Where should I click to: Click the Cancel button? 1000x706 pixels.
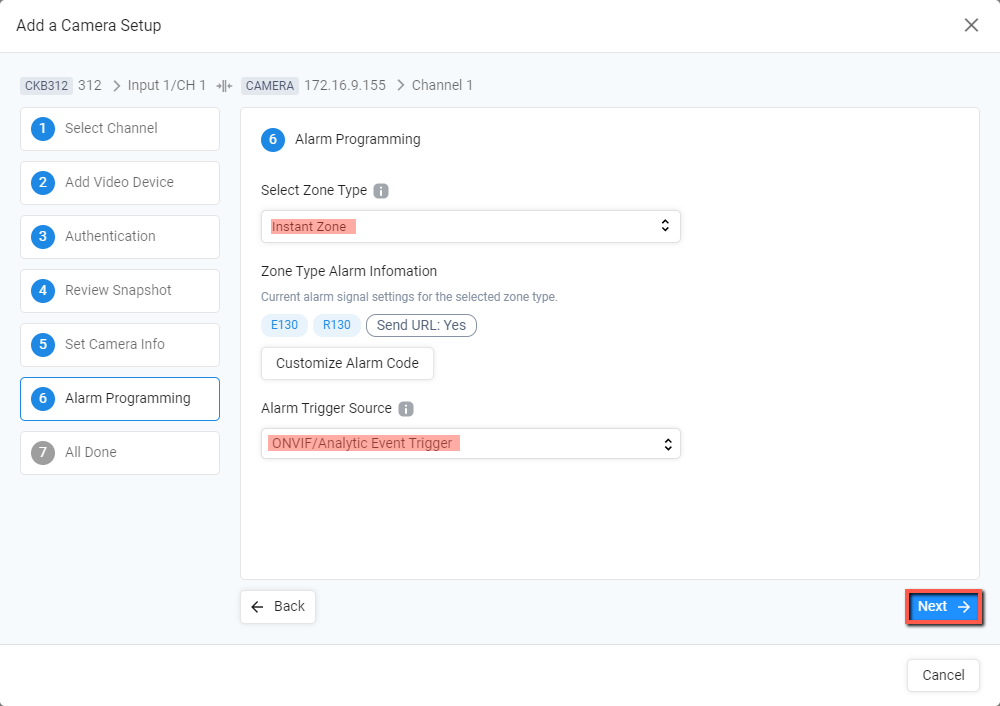coord(943,675)
